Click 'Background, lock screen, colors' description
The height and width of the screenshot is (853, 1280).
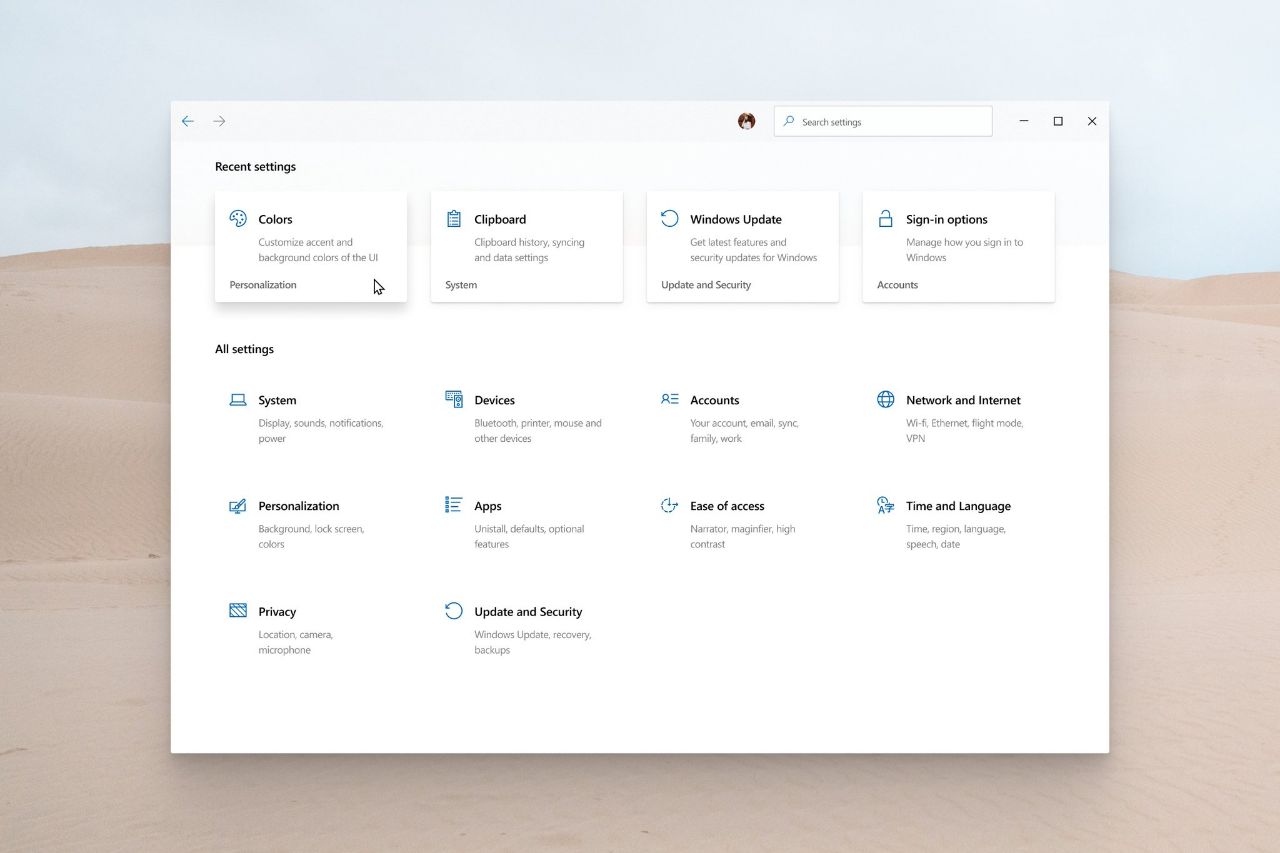311,537
